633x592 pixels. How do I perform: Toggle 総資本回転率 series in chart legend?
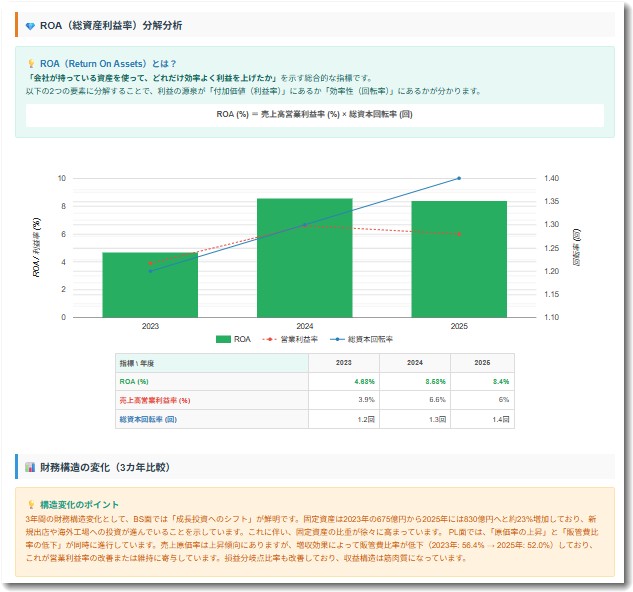[x=362, y=339]
